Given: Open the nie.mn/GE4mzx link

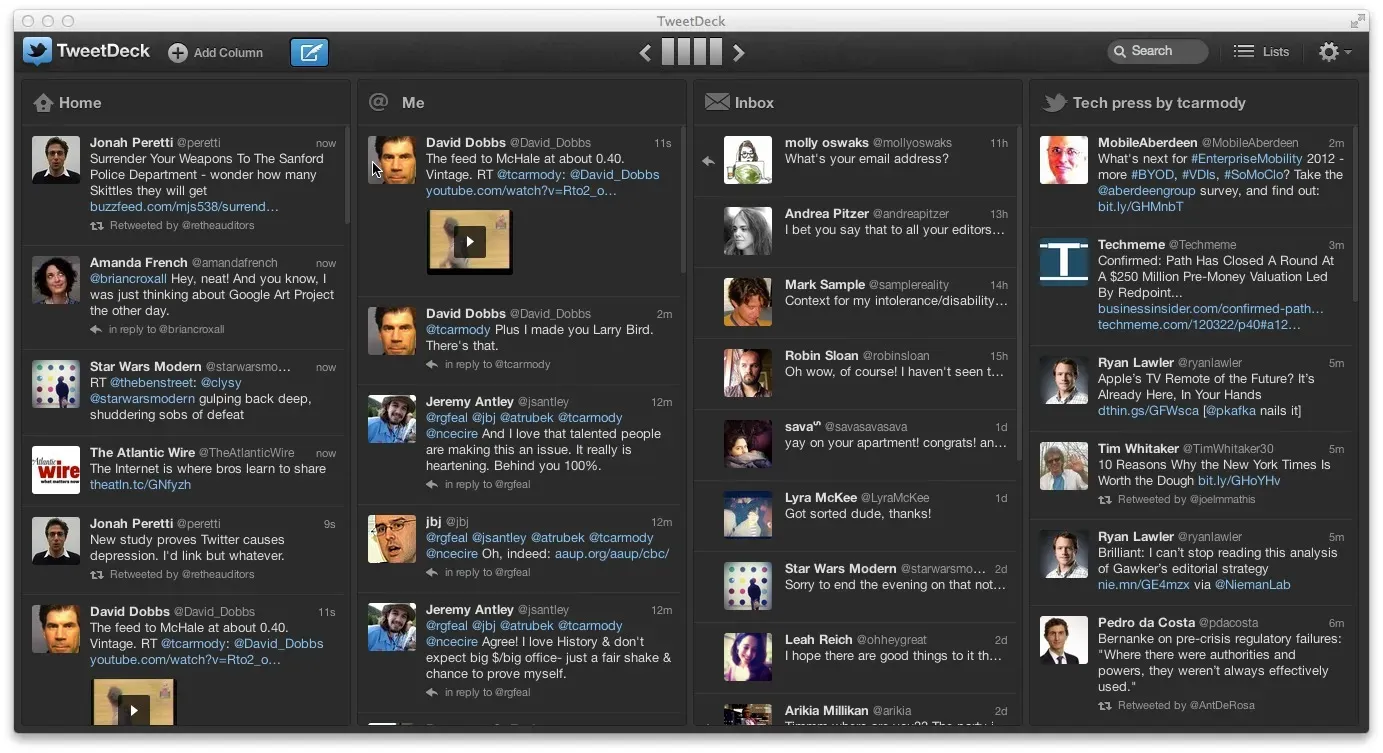Looking at the screenshot, I should tap(1145, 585).
